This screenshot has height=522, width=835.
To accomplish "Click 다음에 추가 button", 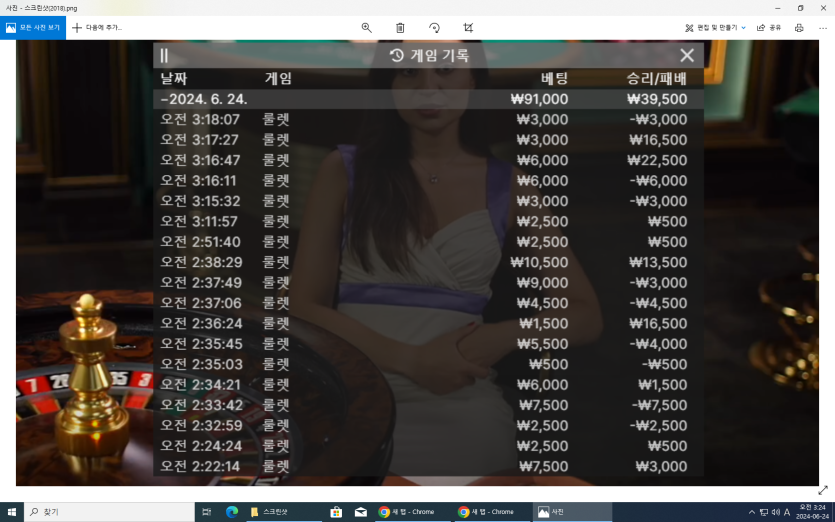I will (x=97, y=28).
